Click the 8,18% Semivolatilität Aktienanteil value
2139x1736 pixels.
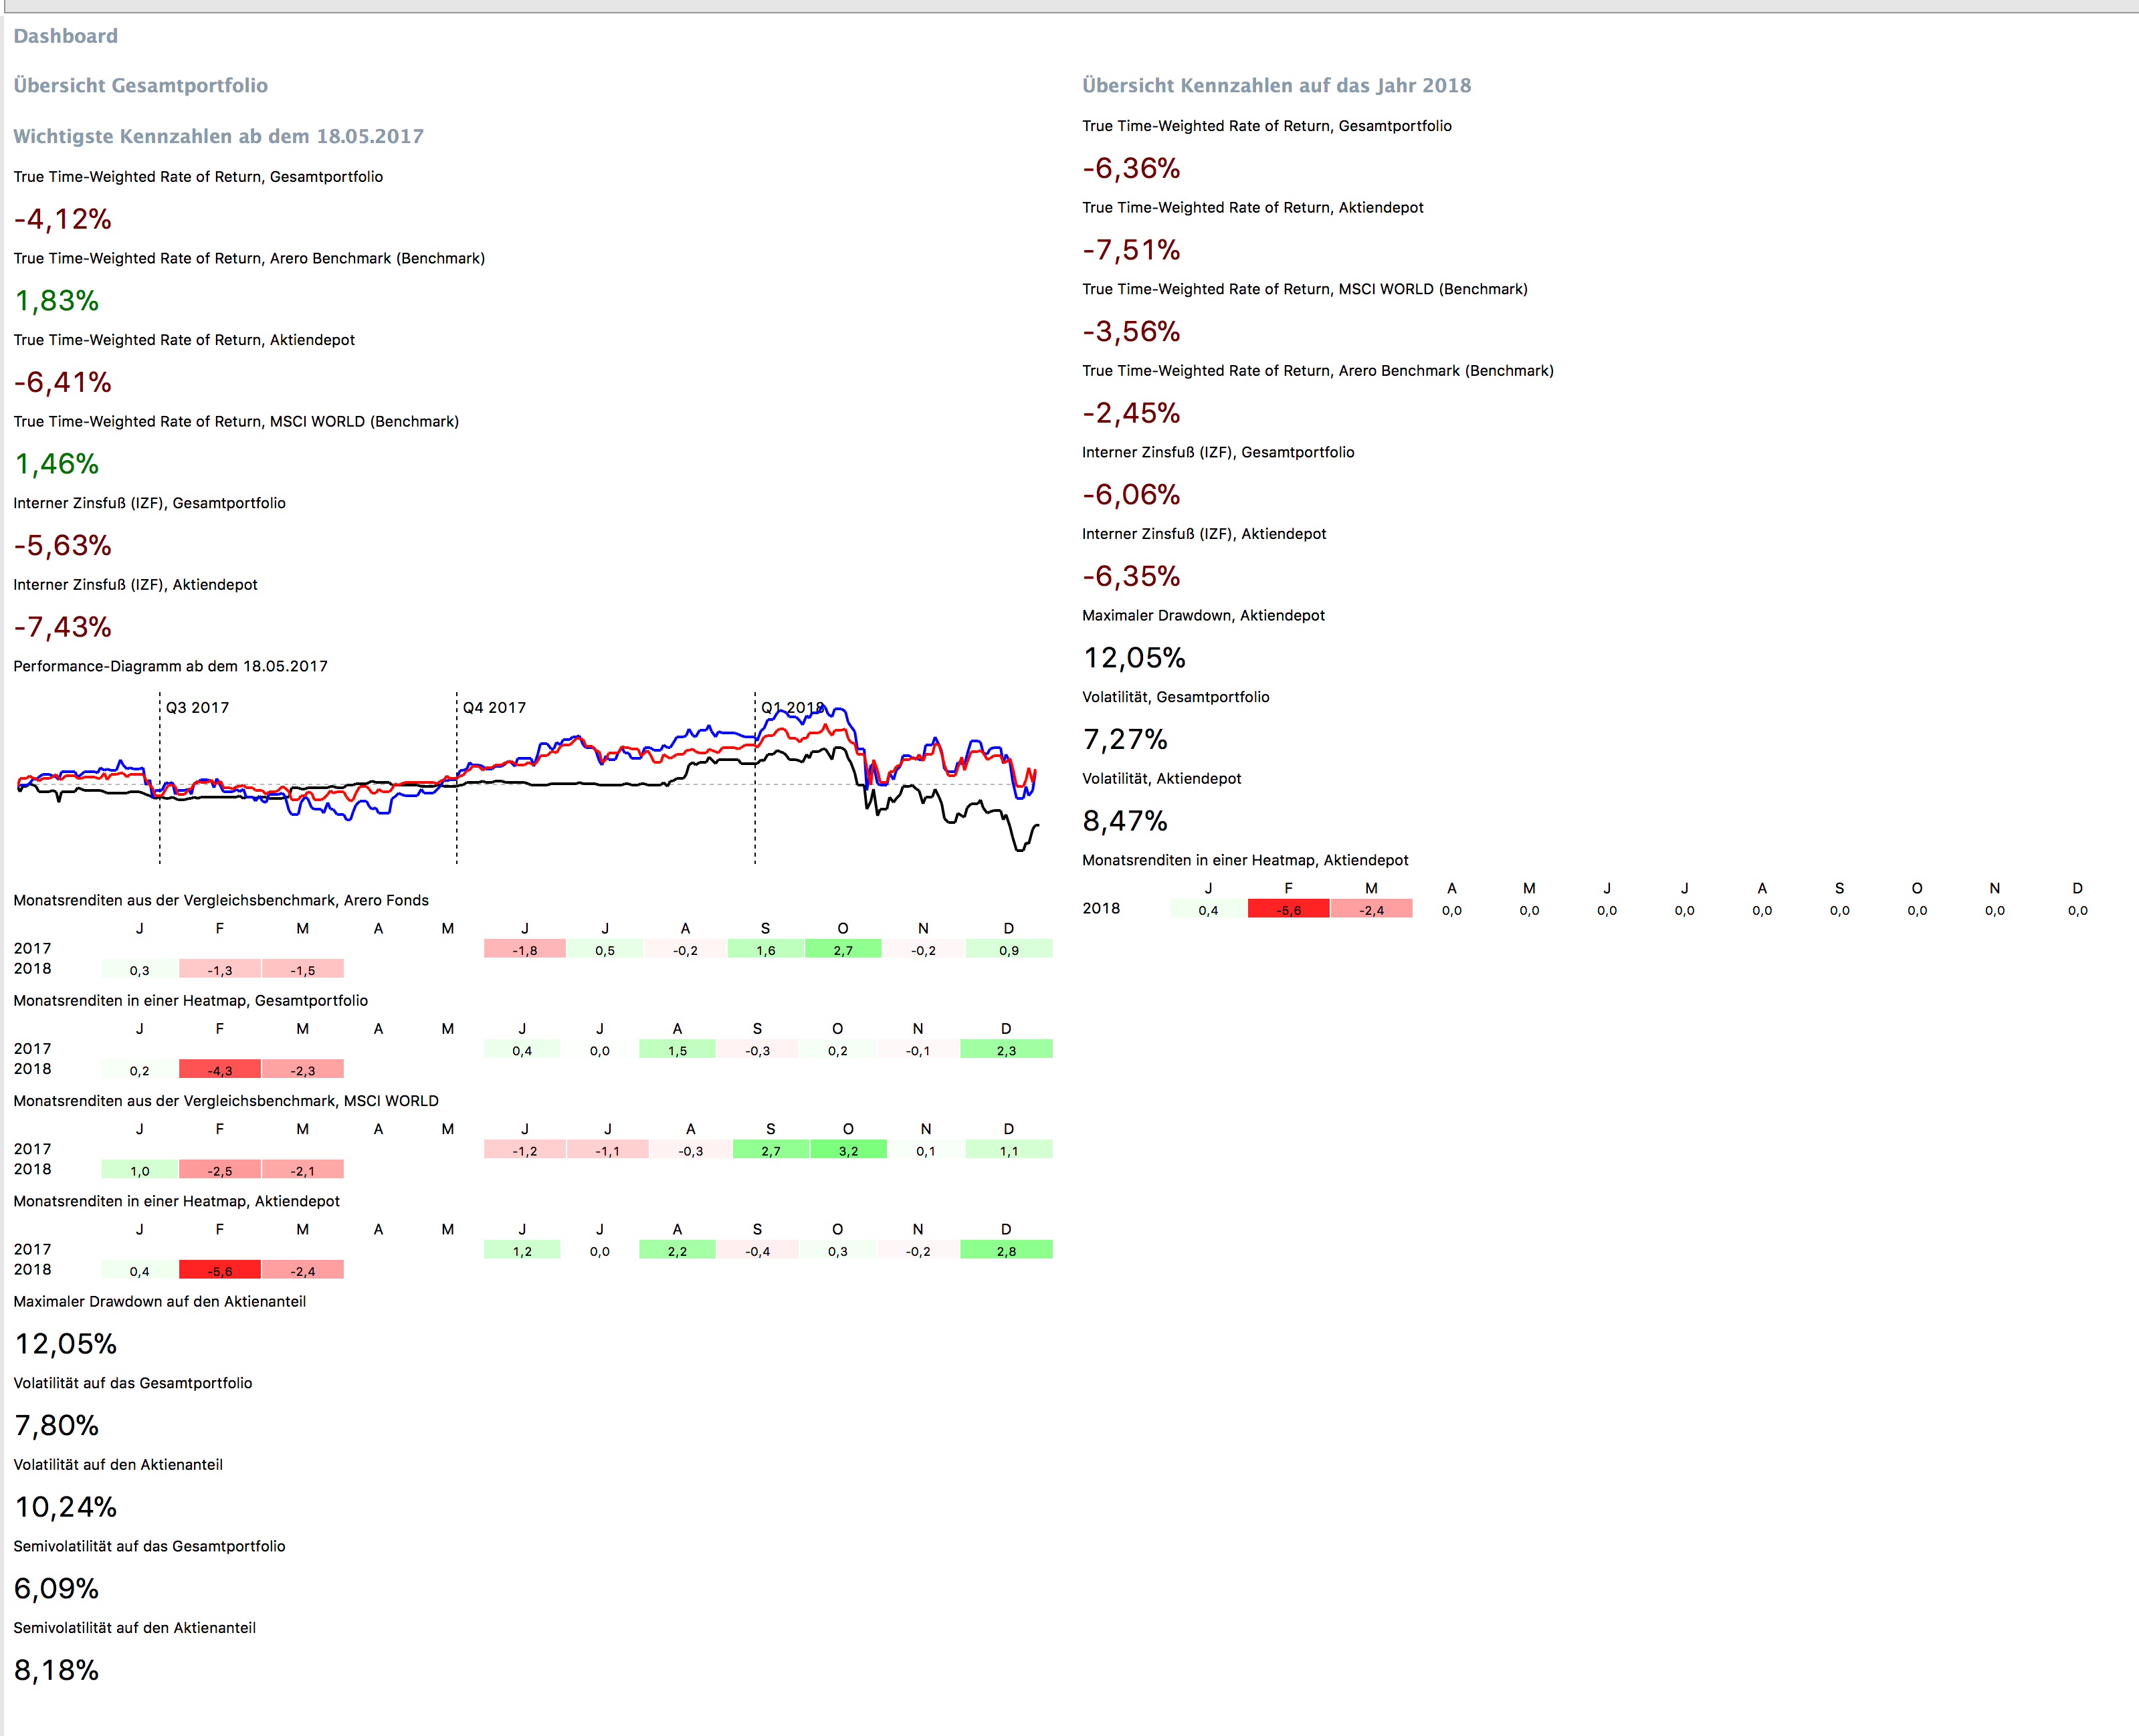tap(56, 1670)
